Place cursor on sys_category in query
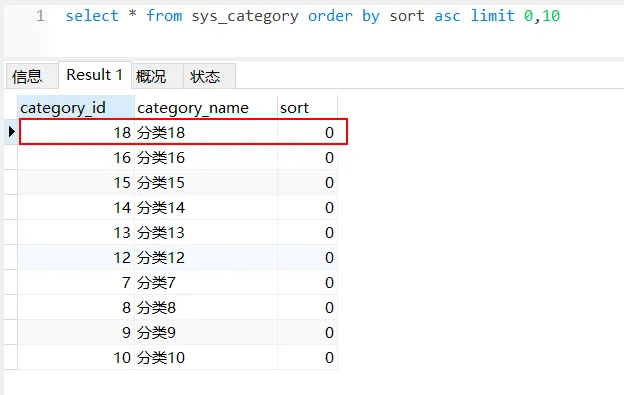Viewport: 624px width, 395px height. click(x=245, y=17)
